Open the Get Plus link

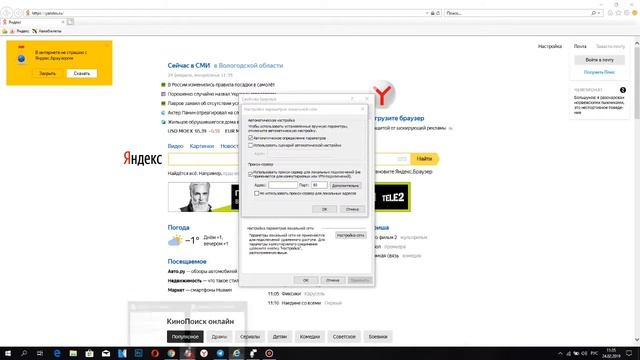[599, 72]
